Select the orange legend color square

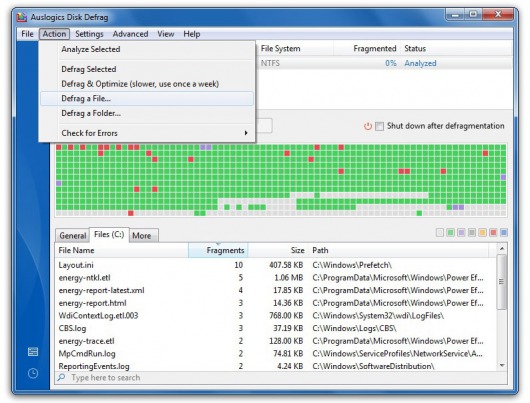point(482,233)
